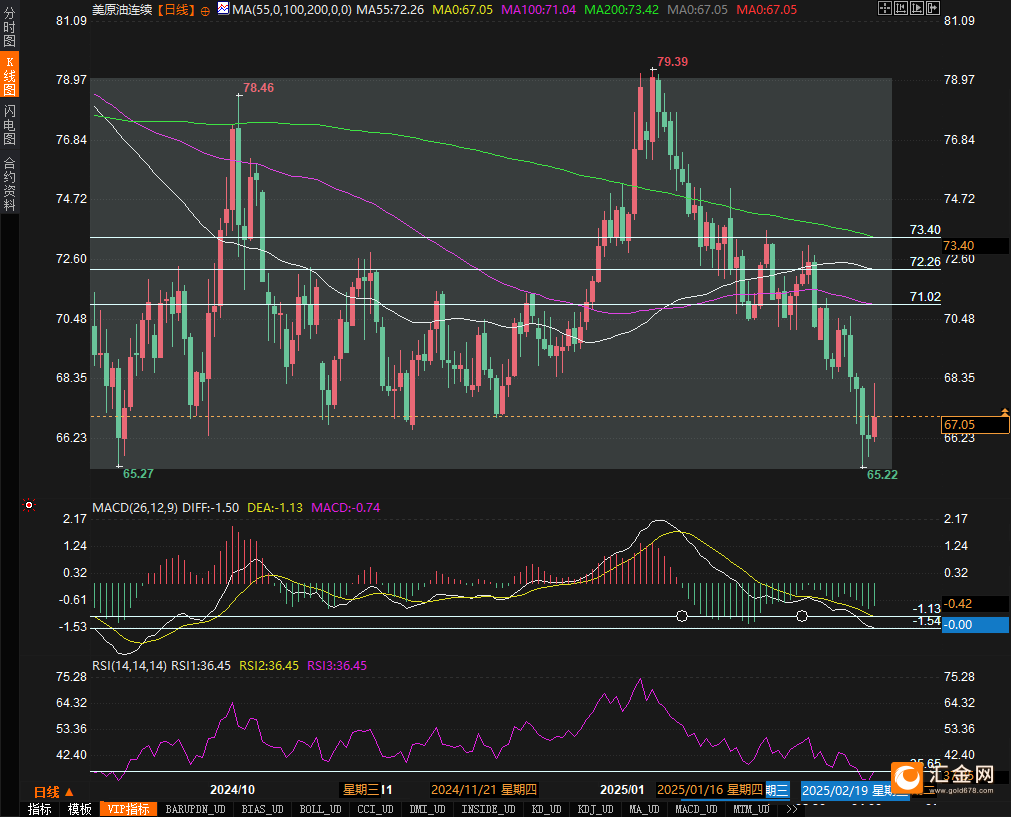Apply the BIAS_UD indicator
The height and width of the screenshot is (817, 1011).
point(262,809)
